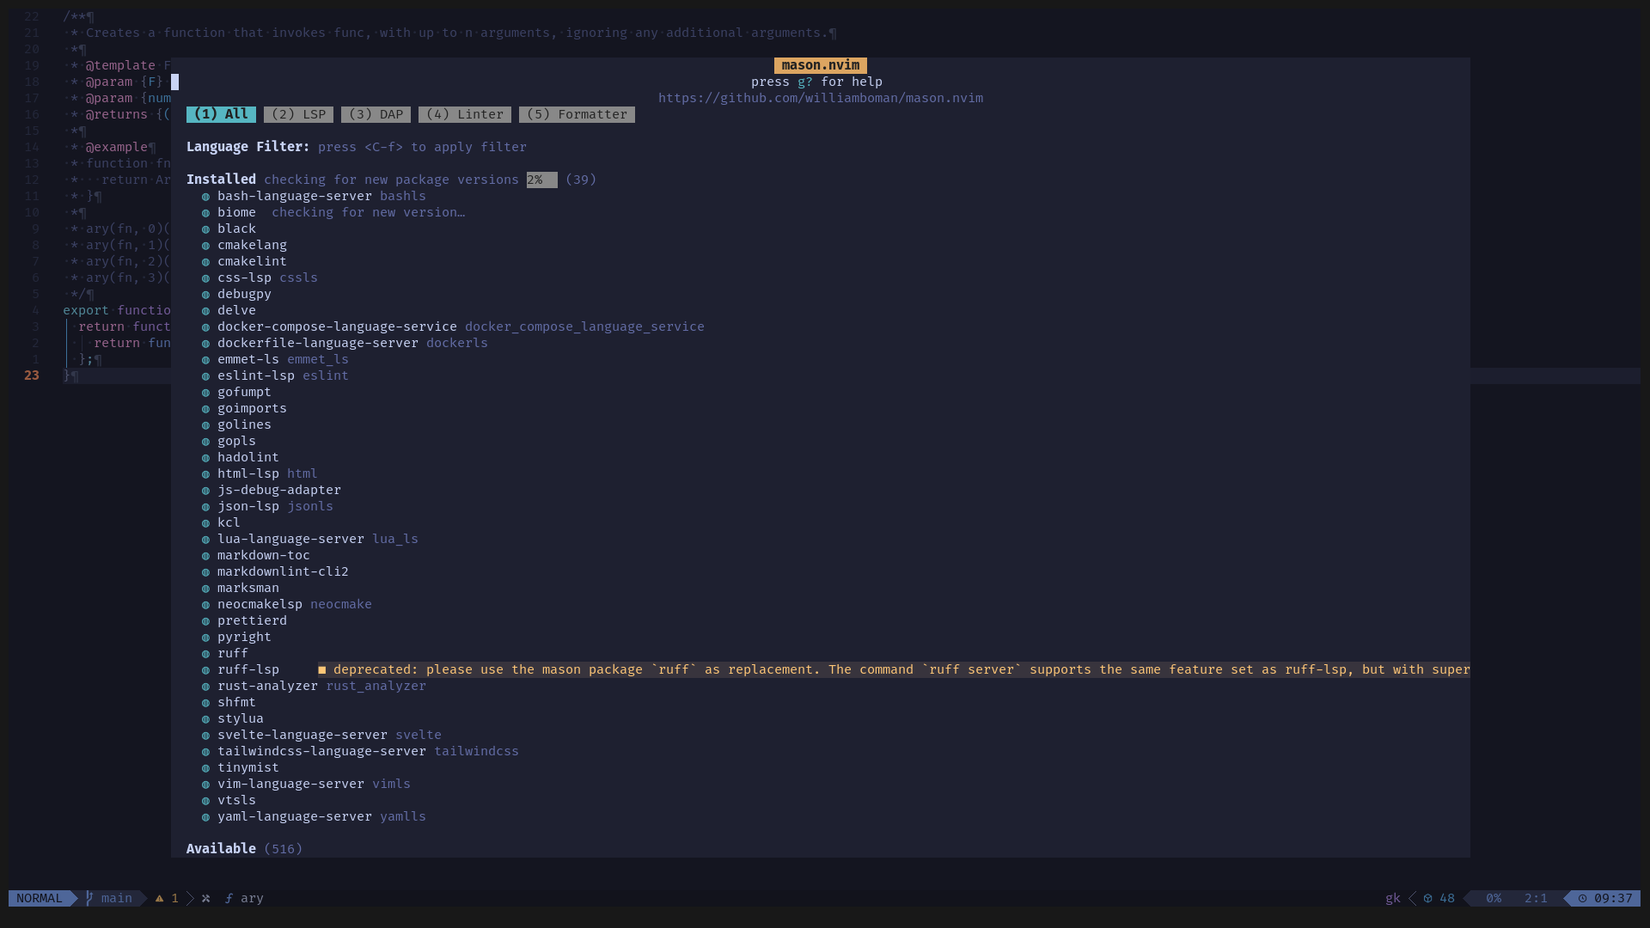Select the warning diagnostic icon showing 1
1650x928 pixels.
tap(160, 898)
